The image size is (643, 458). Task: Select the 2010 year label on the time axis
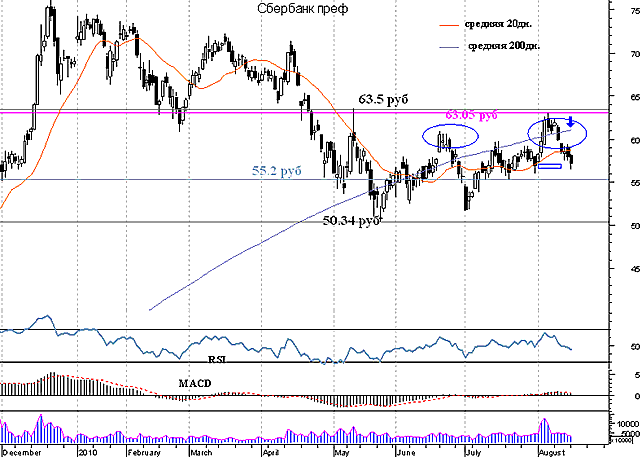88,453
